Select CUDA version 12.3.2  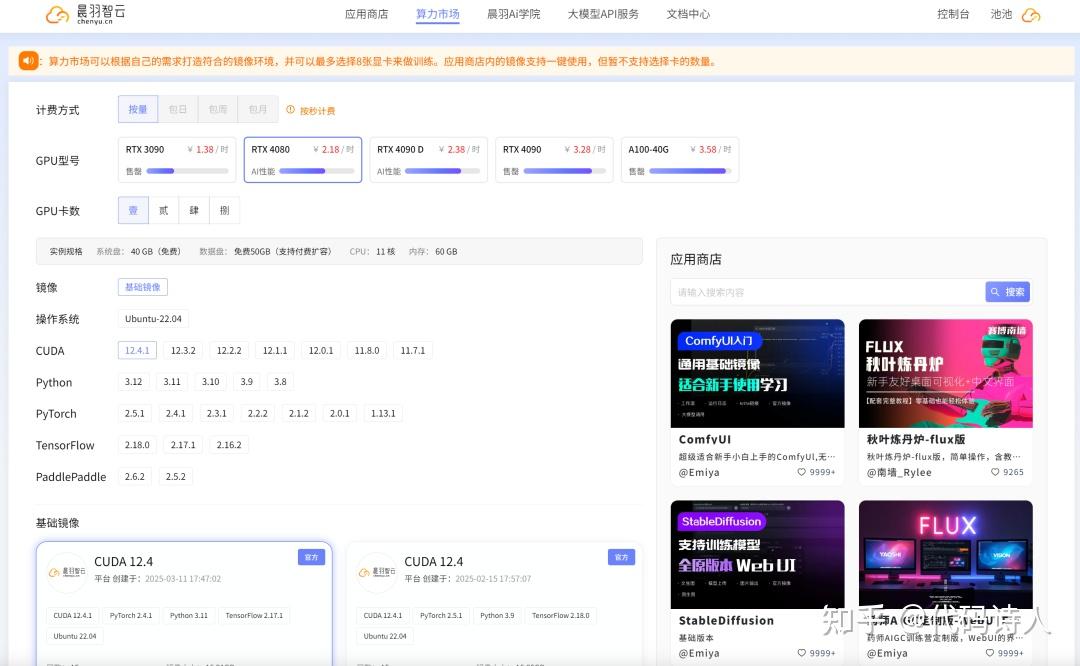[x=183, y=351]
